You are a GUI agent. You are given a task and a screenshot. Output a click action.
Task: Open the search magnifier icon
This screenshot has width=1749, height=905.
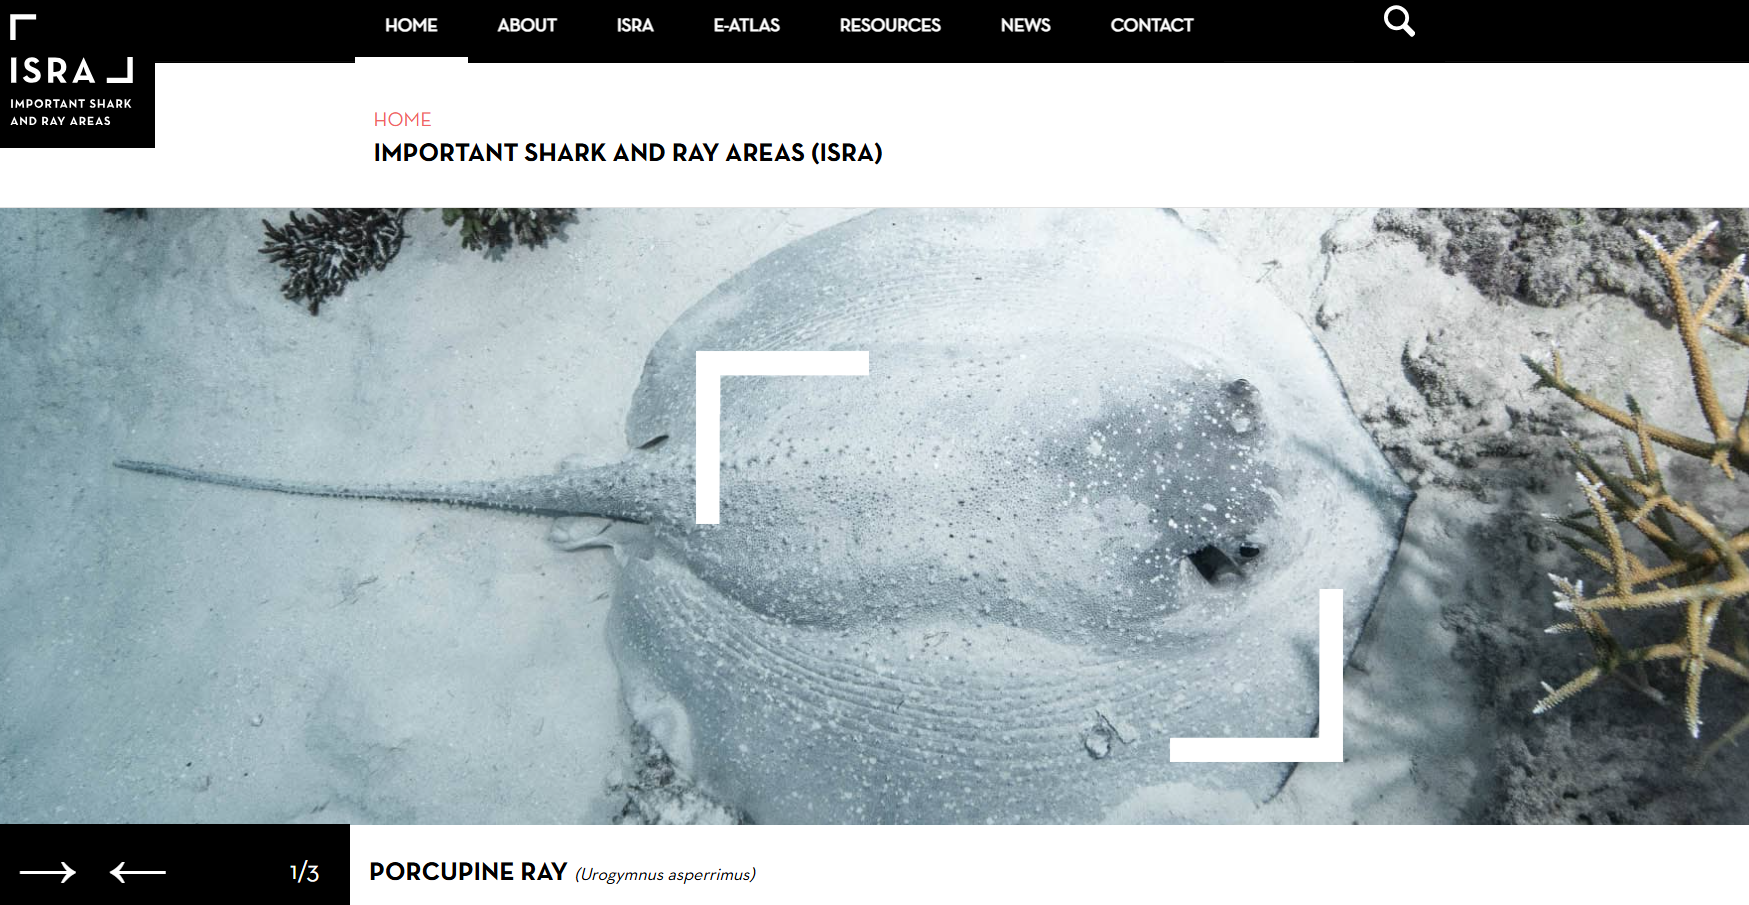[x=1399, y=21]
